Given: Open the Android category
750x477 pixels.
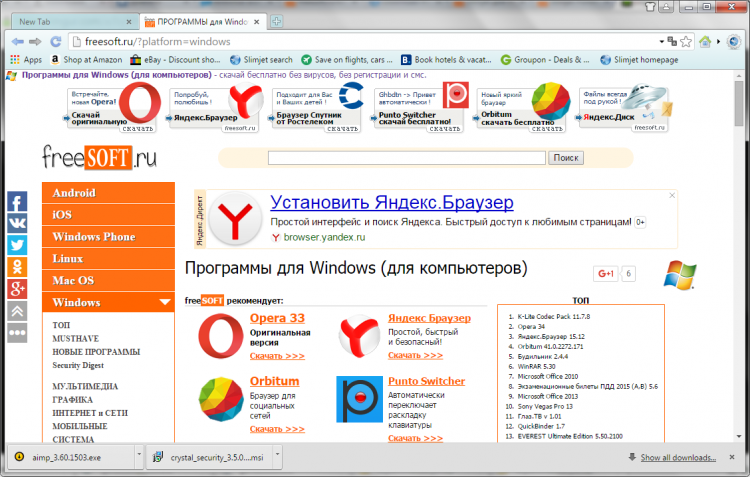Looking at the screenshot, I should pyautogui.click(x=109, y=193).
